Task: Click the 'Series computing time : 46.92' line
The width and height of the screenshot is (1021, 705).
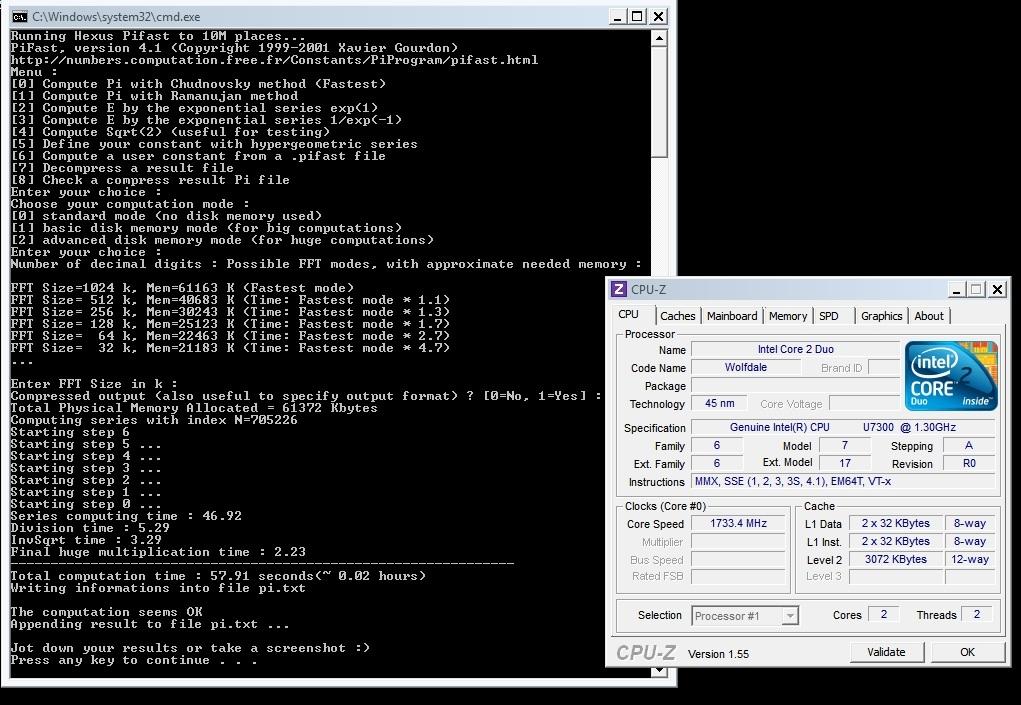Action: click(x=126, y=516)
